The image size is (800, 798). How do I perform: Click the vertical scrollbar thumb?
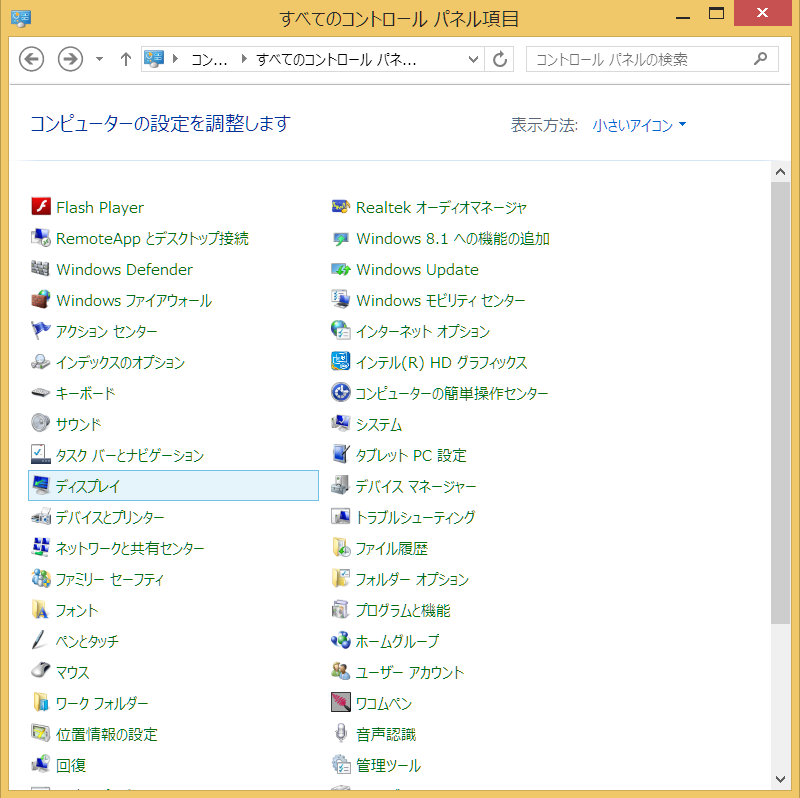click(x=780, y=403)
